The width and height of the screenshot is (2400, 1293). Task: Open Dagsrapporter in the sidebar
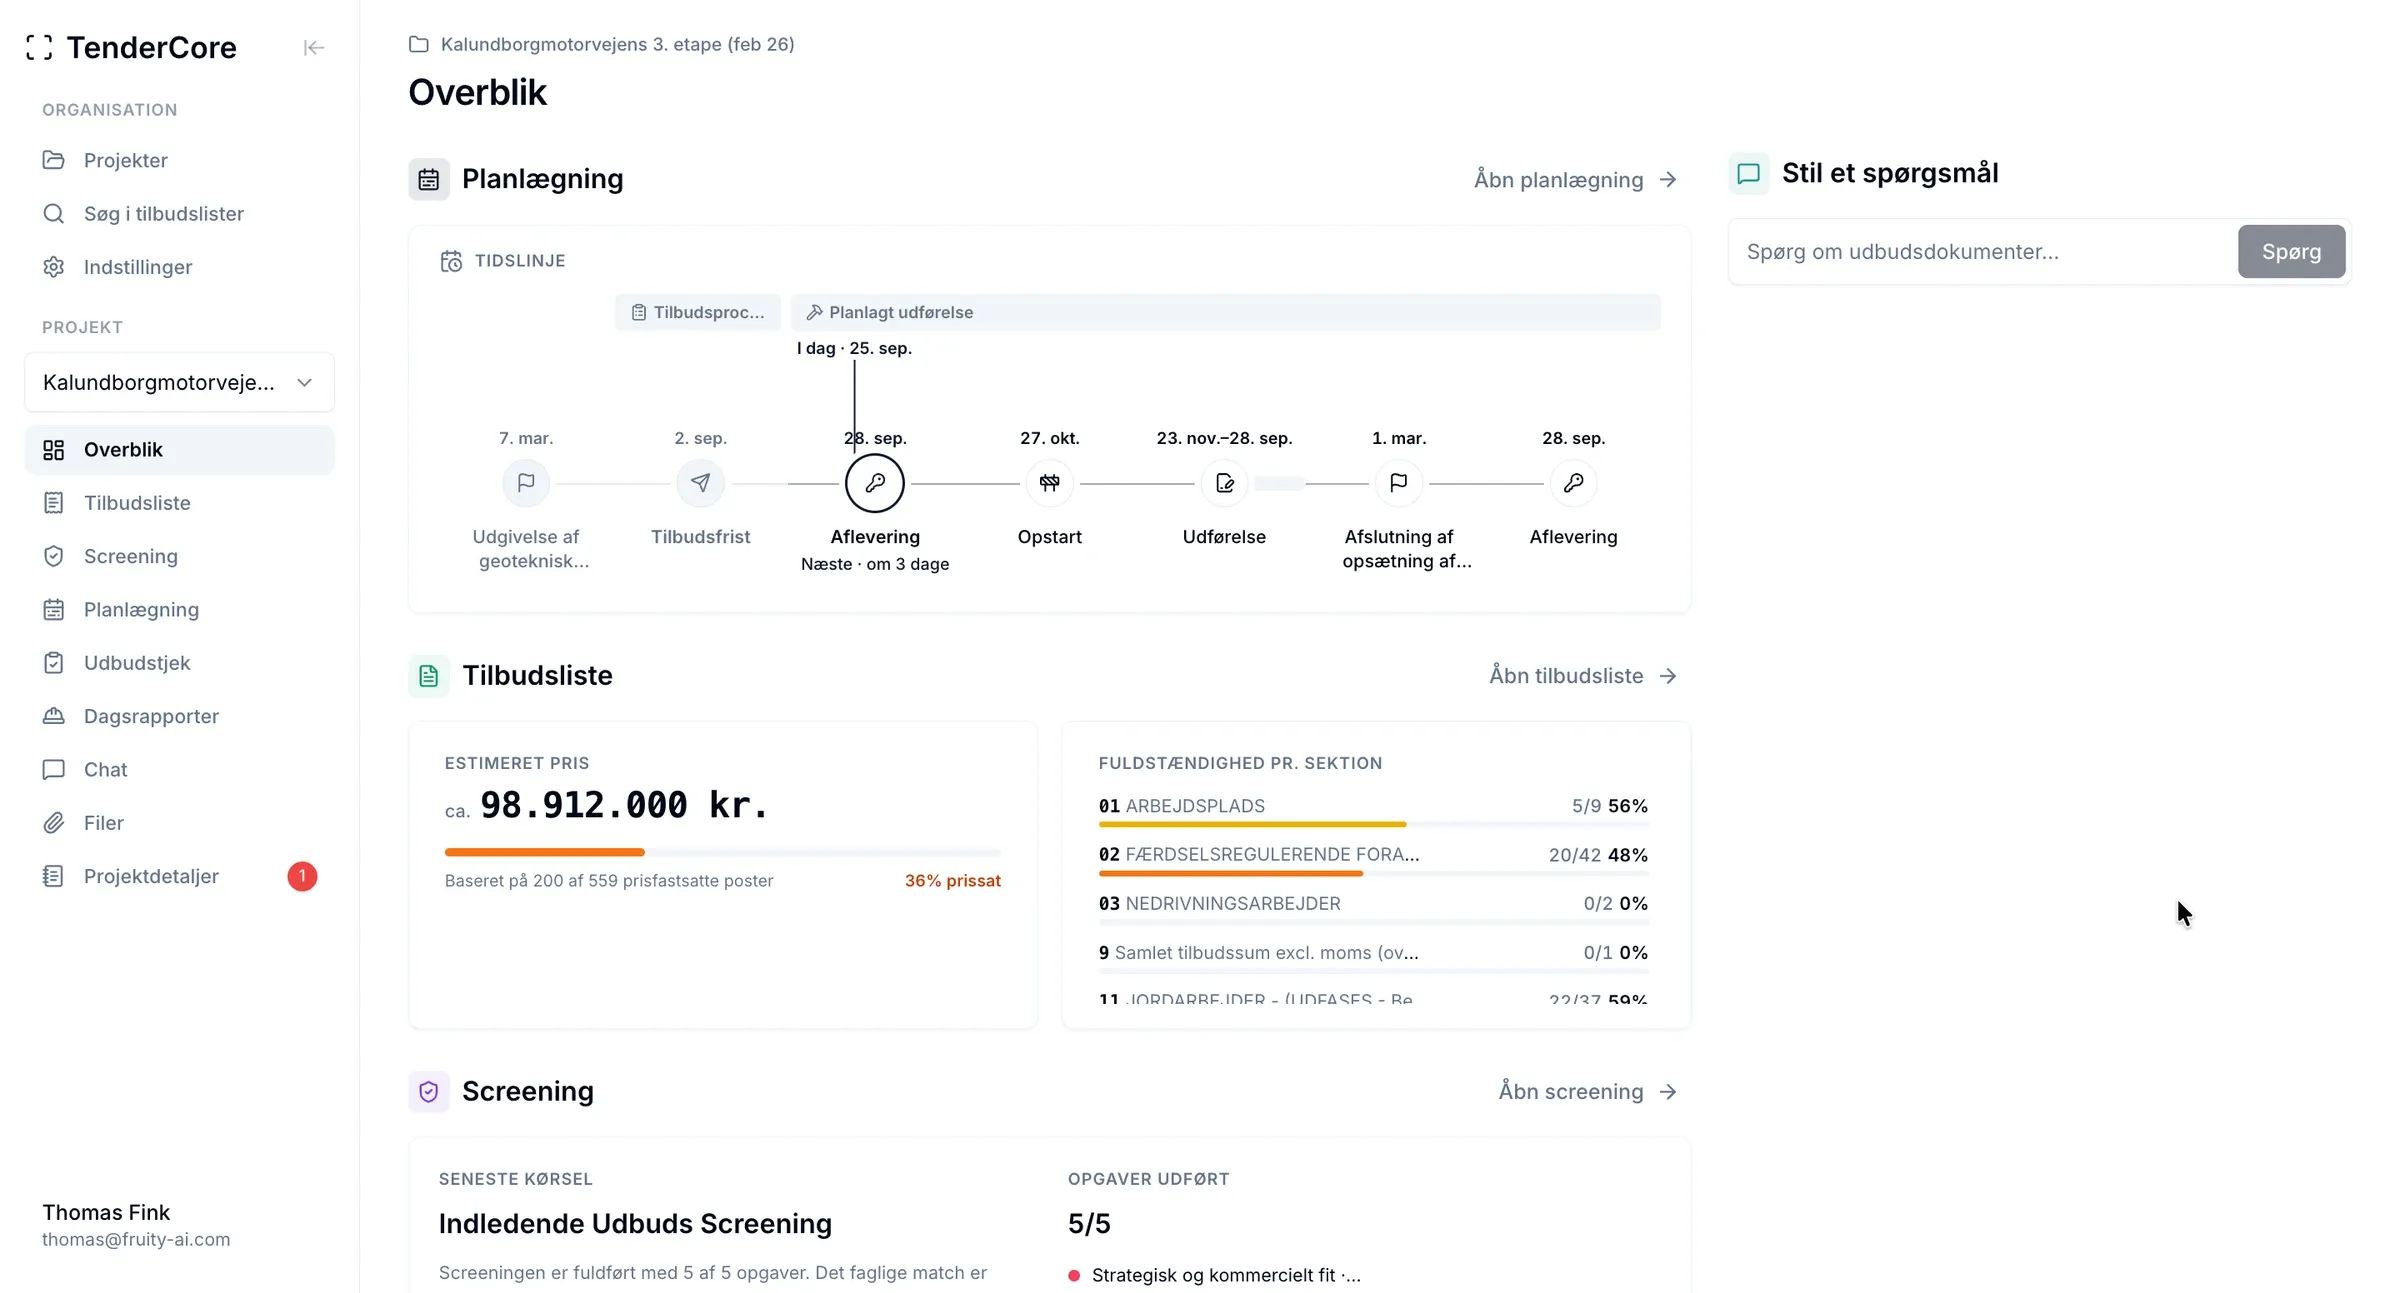[x=180, y=716]
